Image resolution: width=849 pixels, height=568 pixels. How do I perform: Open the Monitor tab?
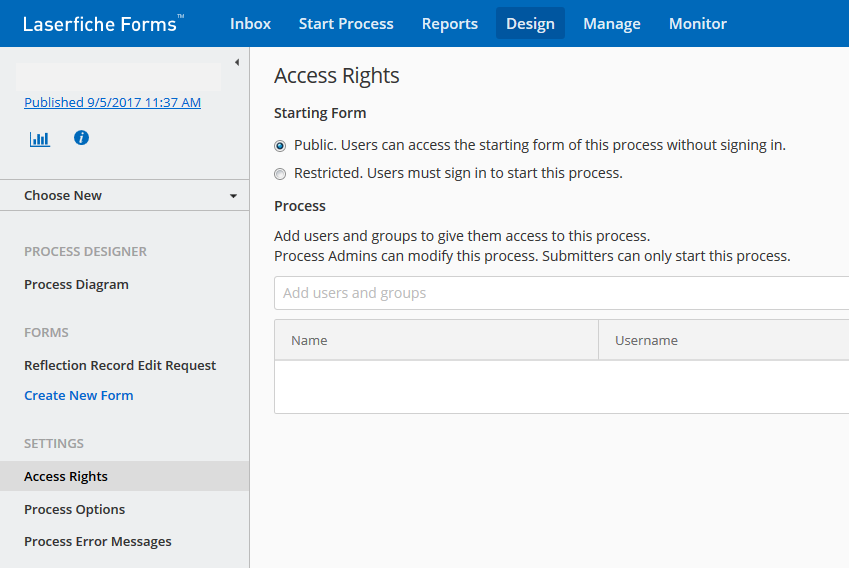tap(697, 24)
